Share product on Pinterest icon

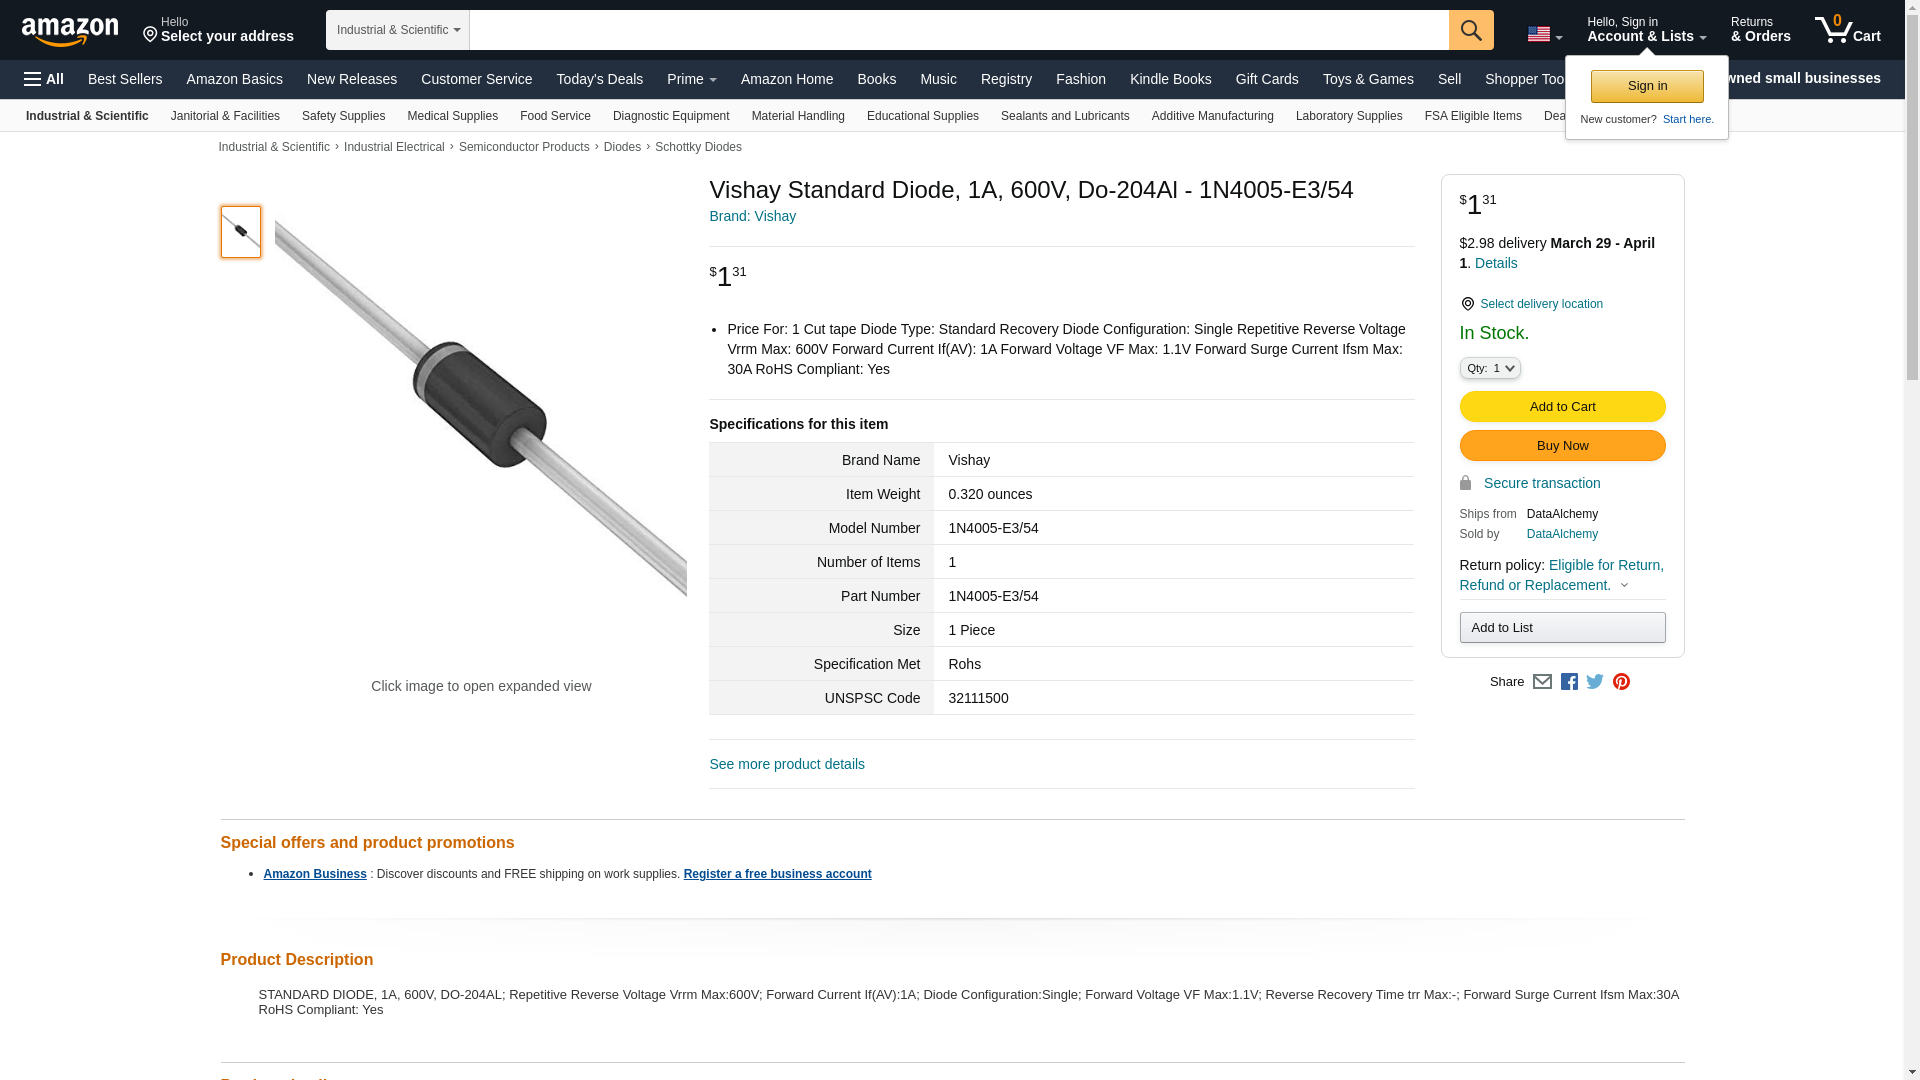[x=1621, y=682]
